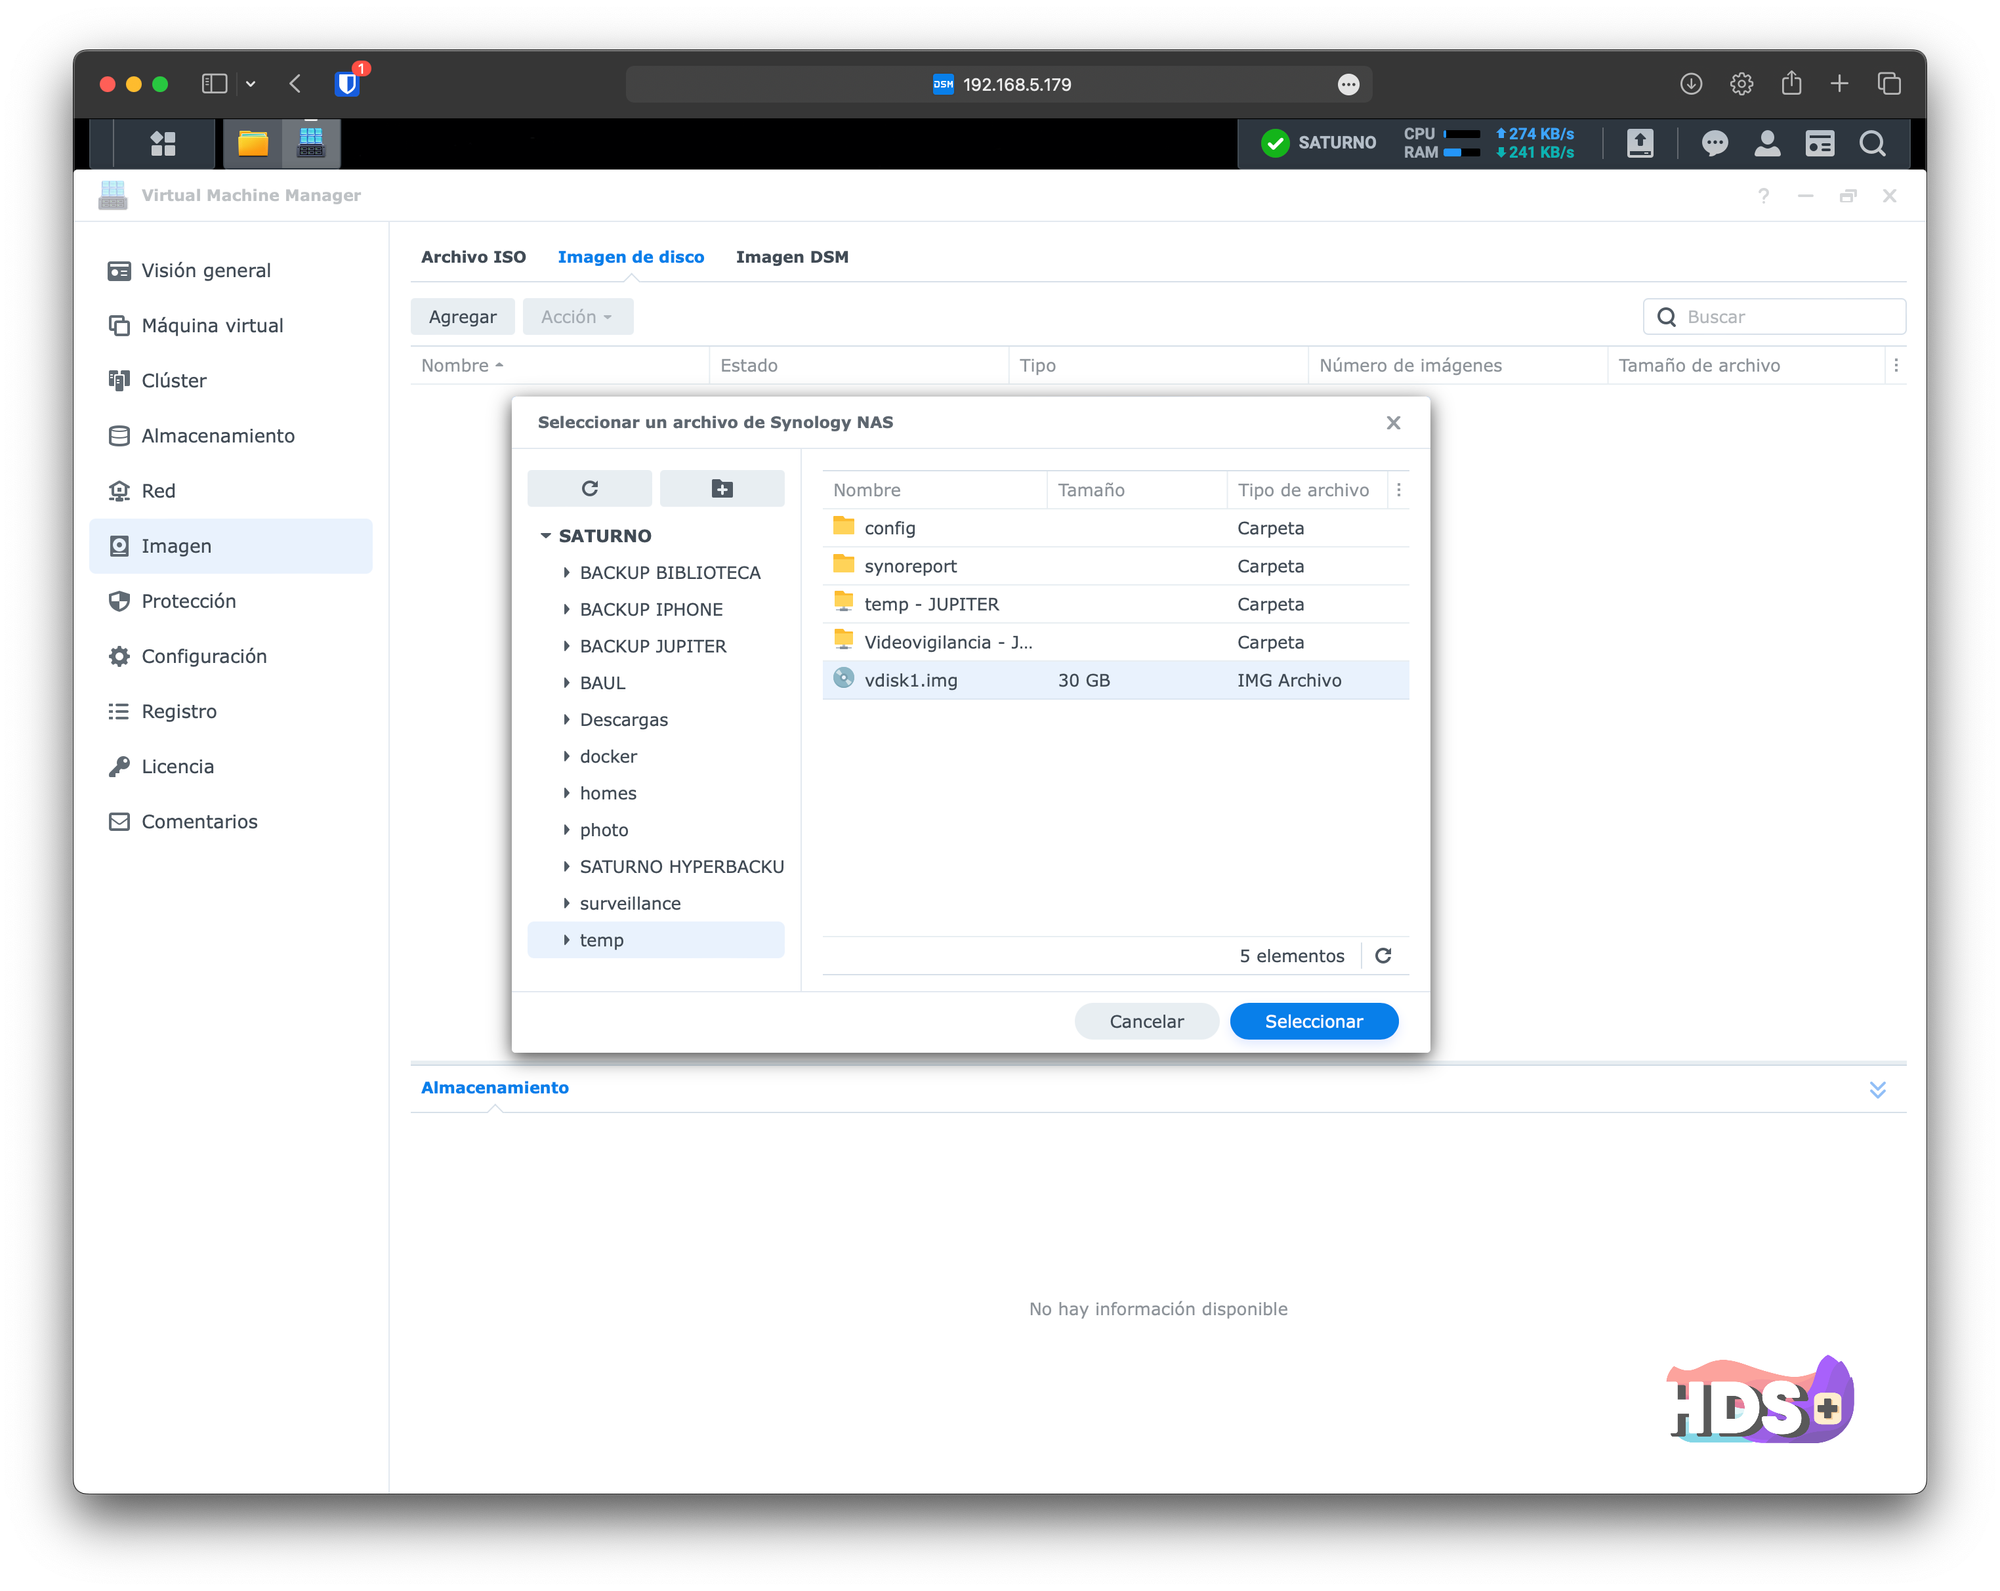Viewport: 2000px width, 1591px height.
Task: Open DSM global search magnifier icon
Action: (x=1873, y=144)
